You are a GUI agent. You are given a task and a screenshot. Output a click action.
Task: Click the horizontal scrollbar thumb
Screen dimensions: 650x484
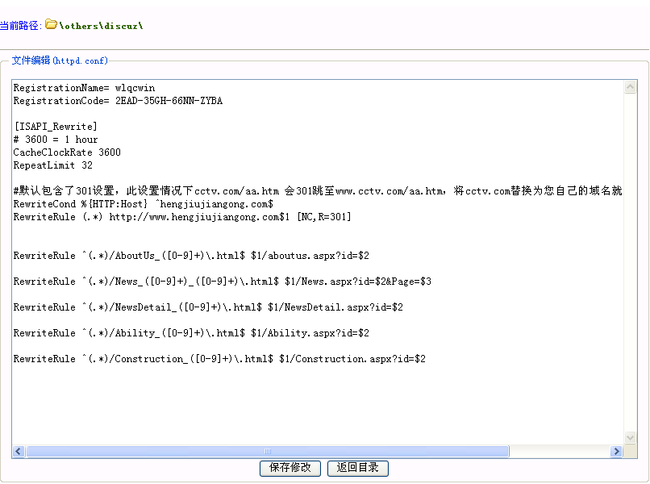(268, 451)
